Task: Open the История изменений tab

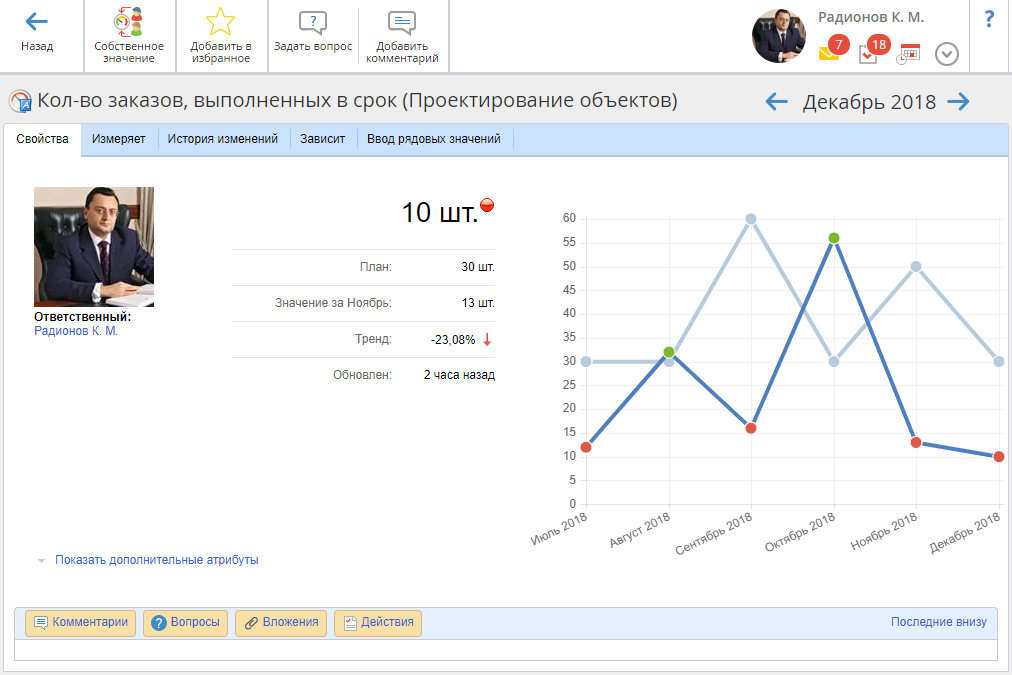Action: pos(222,139)
